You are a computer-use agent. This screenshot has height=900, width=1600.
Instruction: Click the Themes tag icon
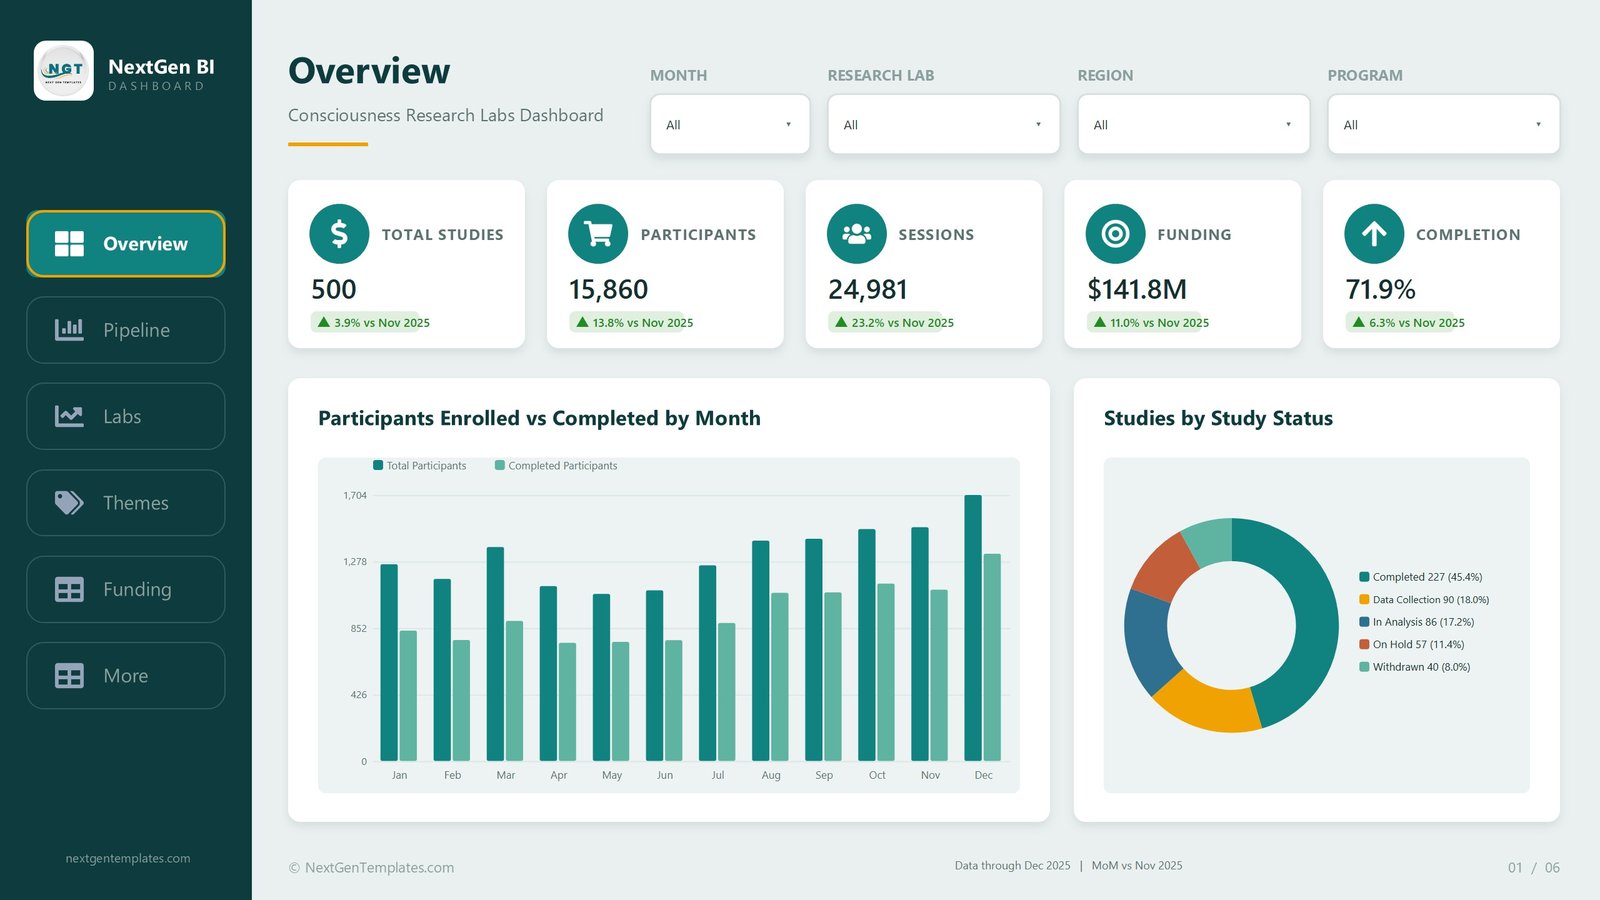(69, 503)
